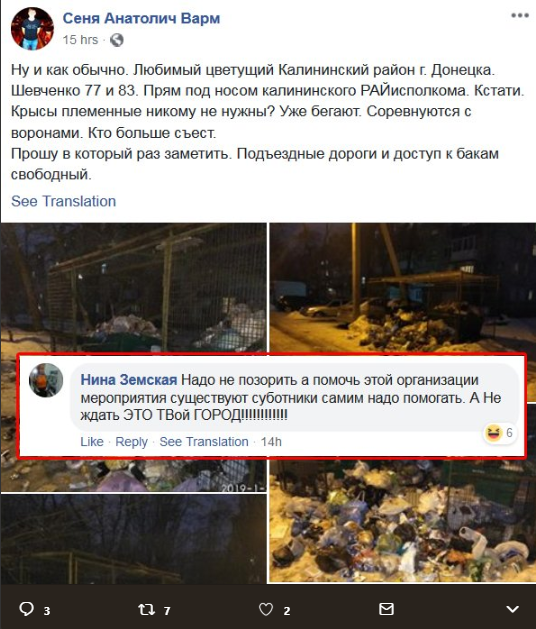Open the three-dot post options menu

tap(520, 16)
